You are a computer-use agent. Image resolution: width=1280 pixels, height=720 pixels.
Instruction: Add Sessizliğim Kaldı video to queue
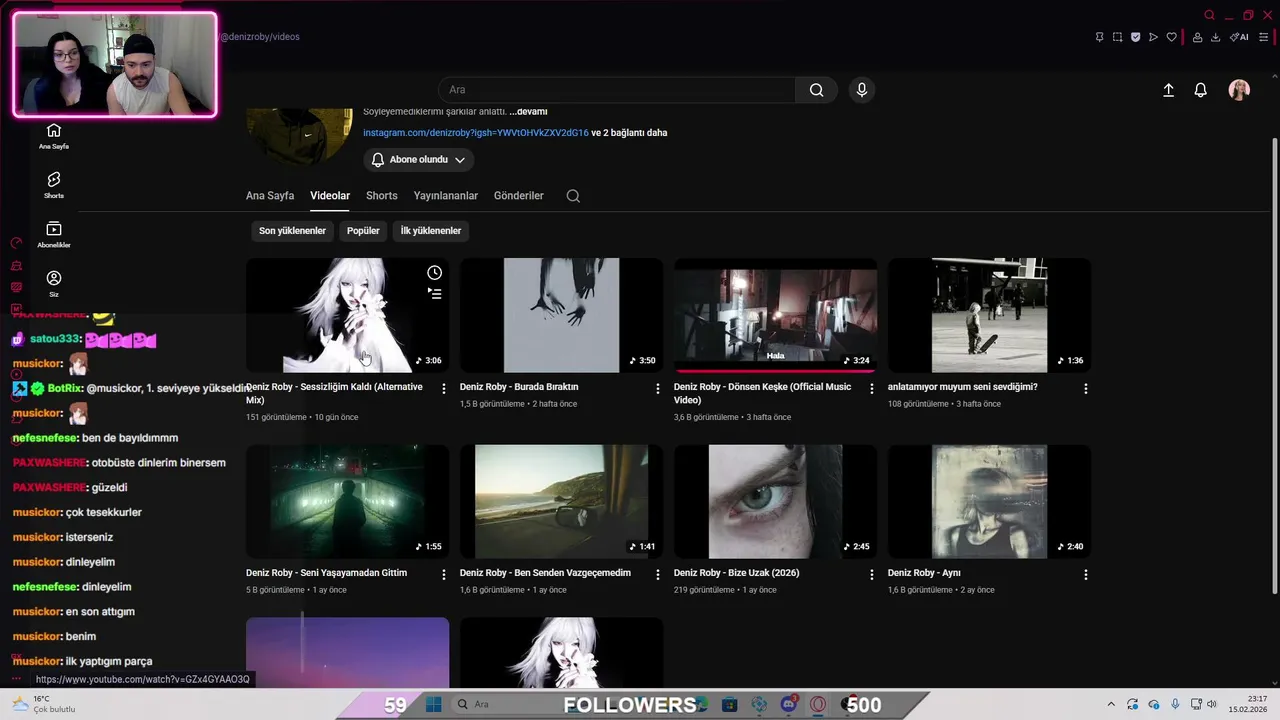pyautogui.click(x=434, y=294)
